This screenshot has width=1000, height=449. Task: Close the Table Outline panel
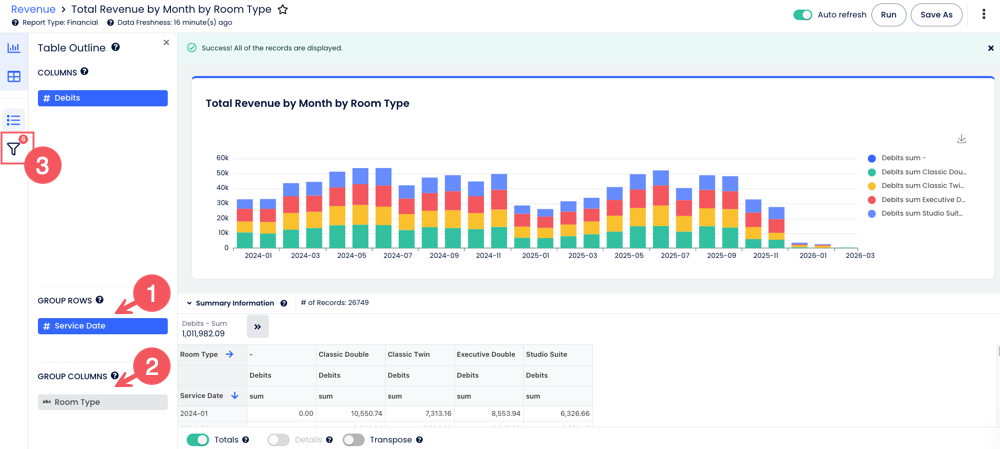point(166,43)
